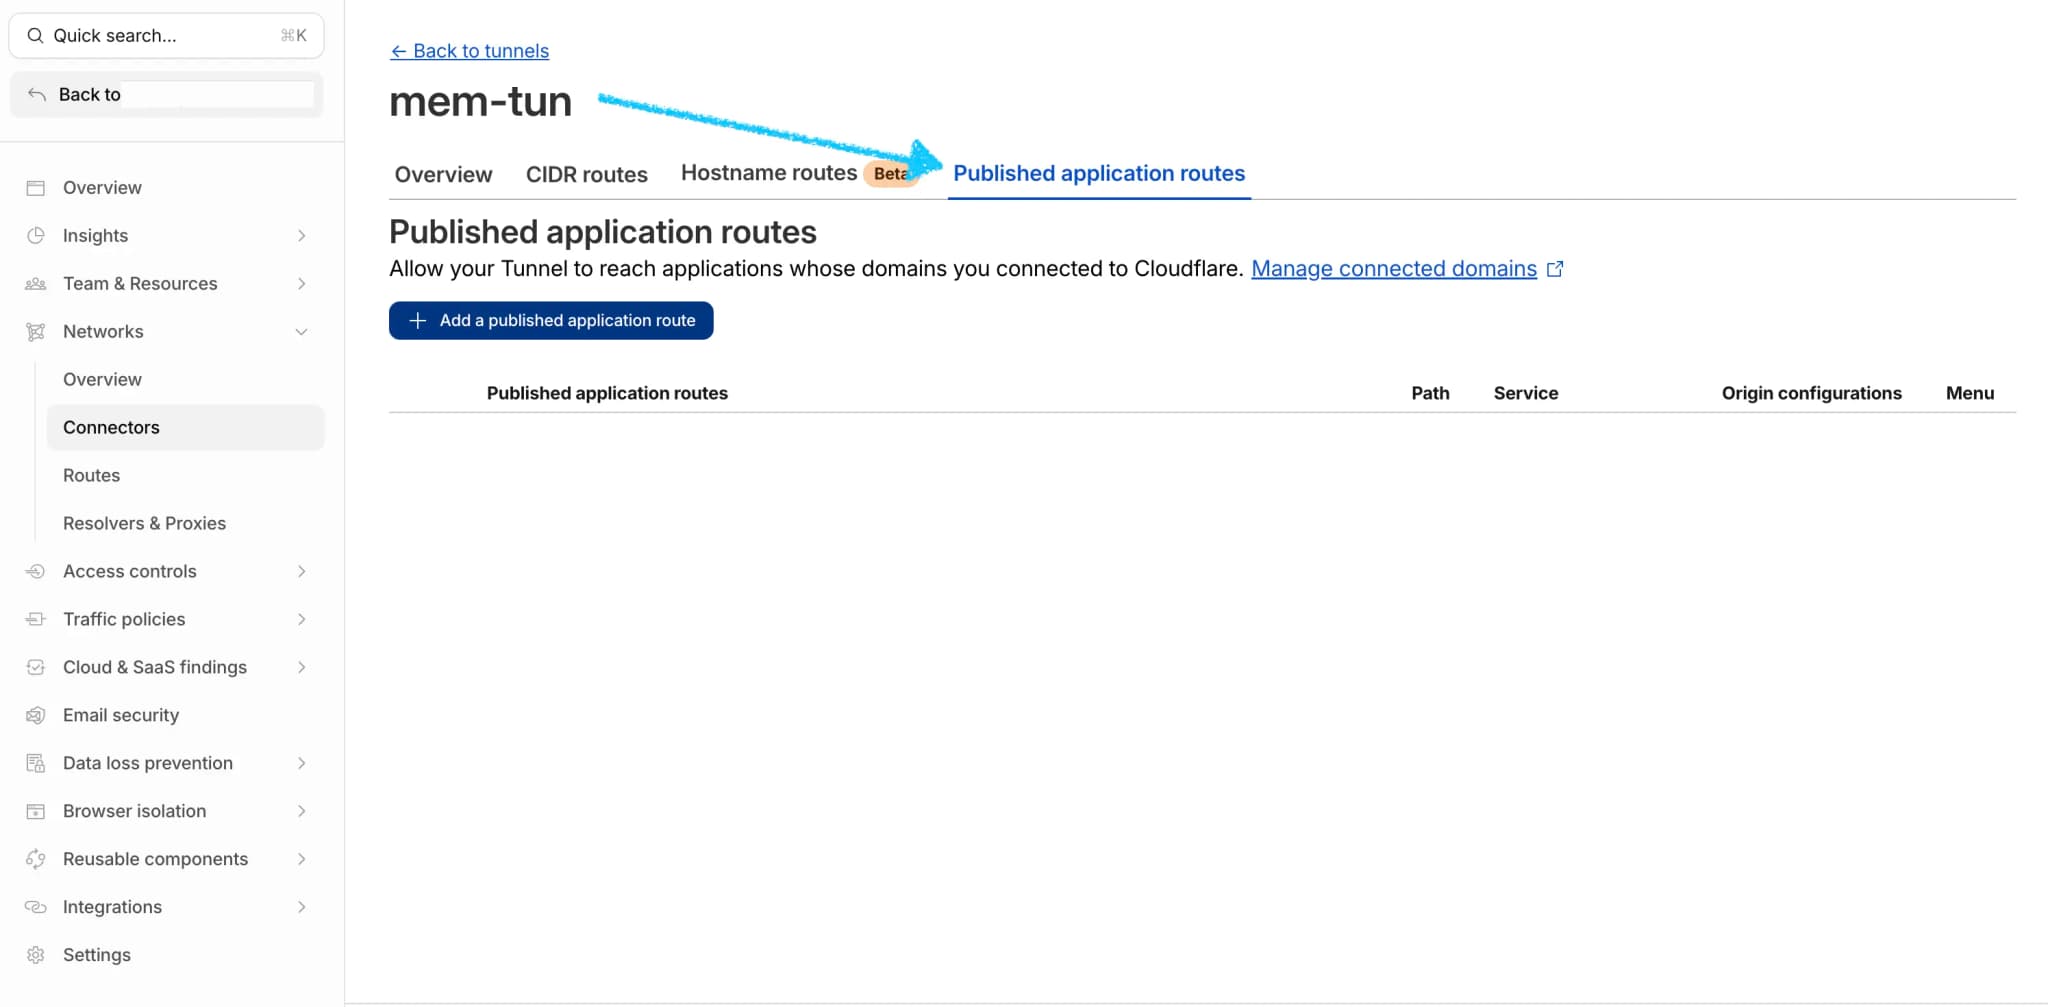
Task: Expand the Insights section
Action: pos(301,235)
